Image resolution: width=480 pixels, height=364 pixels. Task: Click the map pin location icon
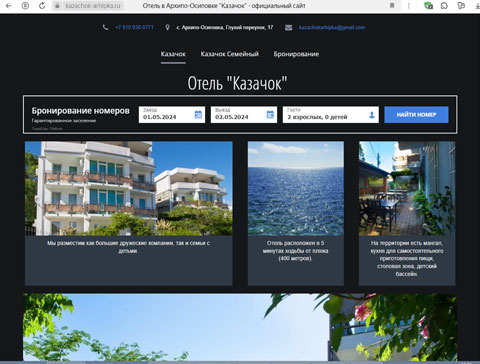[167, 27]
